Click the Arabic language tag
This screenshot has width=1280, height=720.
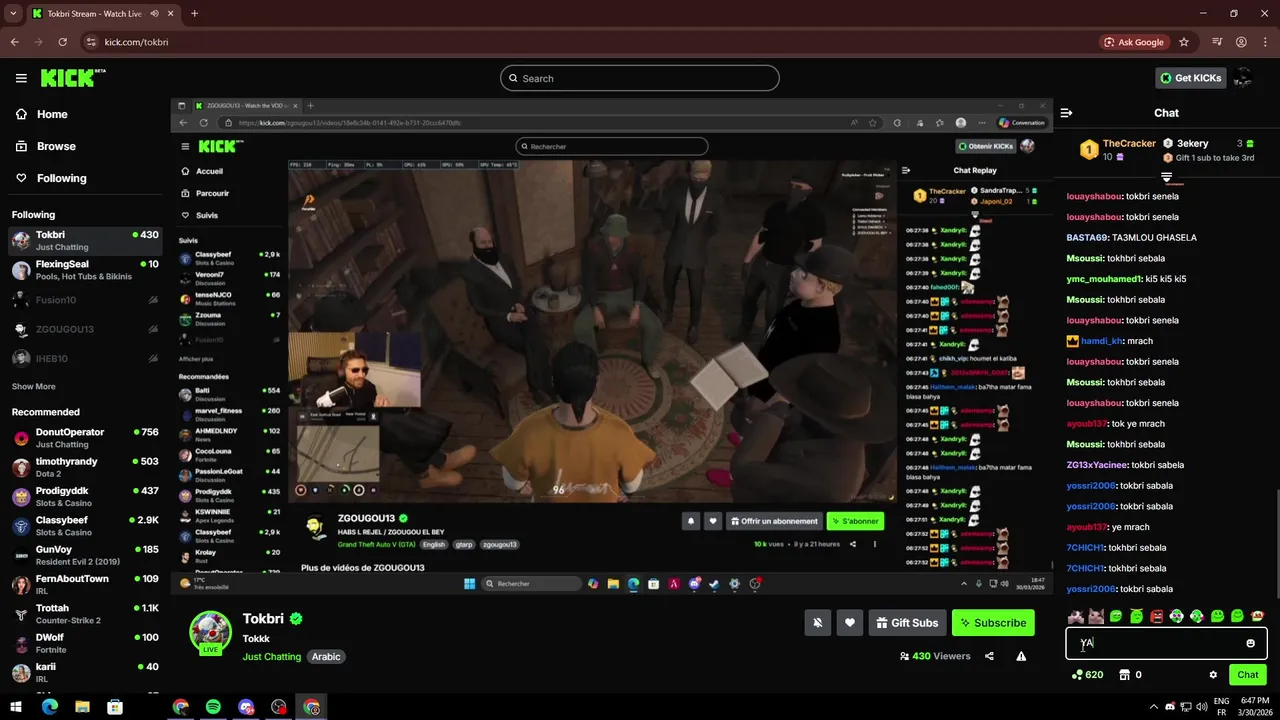326,657
